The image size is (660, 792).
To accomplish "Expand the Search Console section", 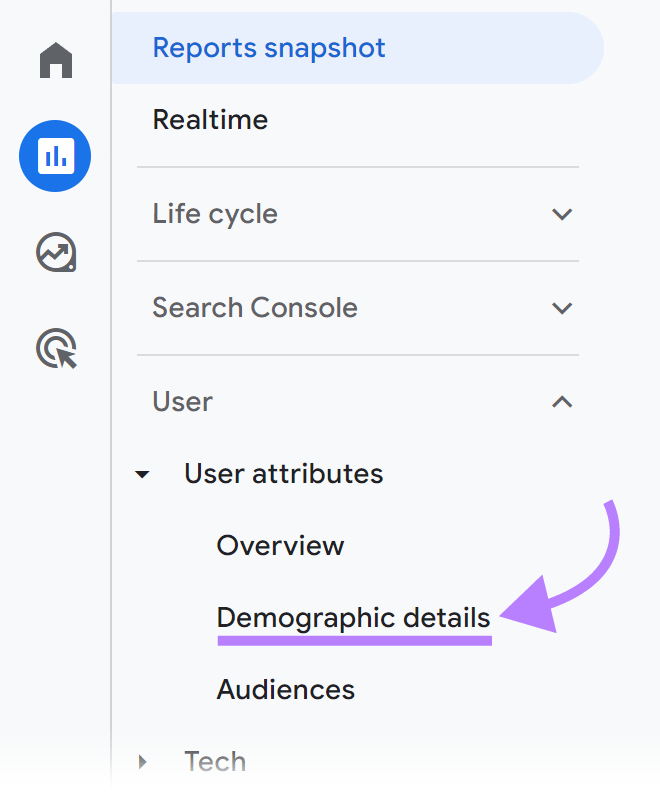I will pyautogui.click(x=255, y=308).
